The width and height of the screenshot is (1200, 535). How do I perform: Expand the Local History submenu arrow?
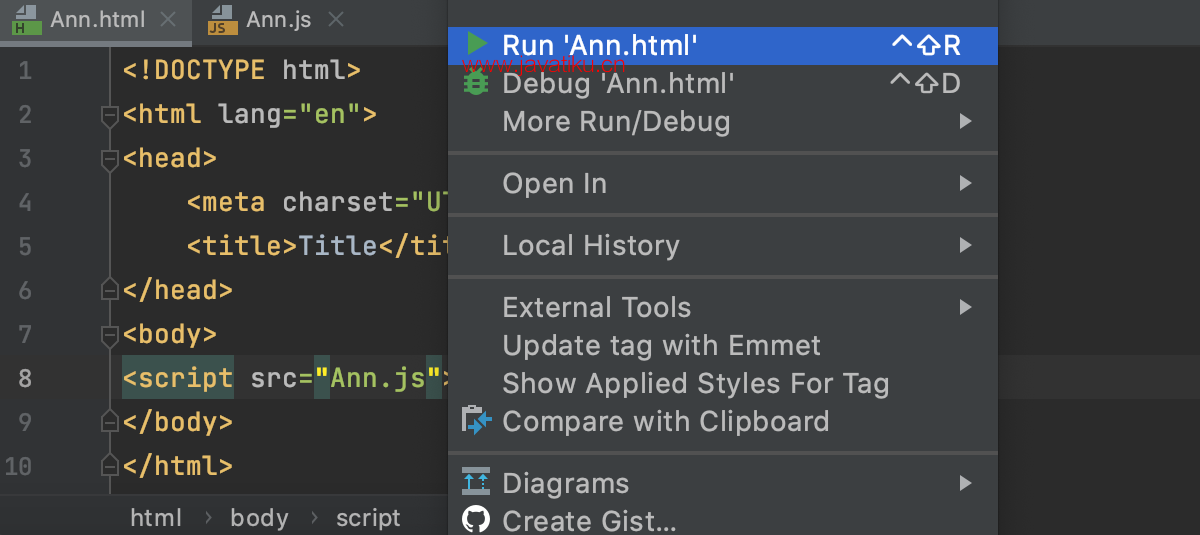pyautogui.click(x=965, y=246)
